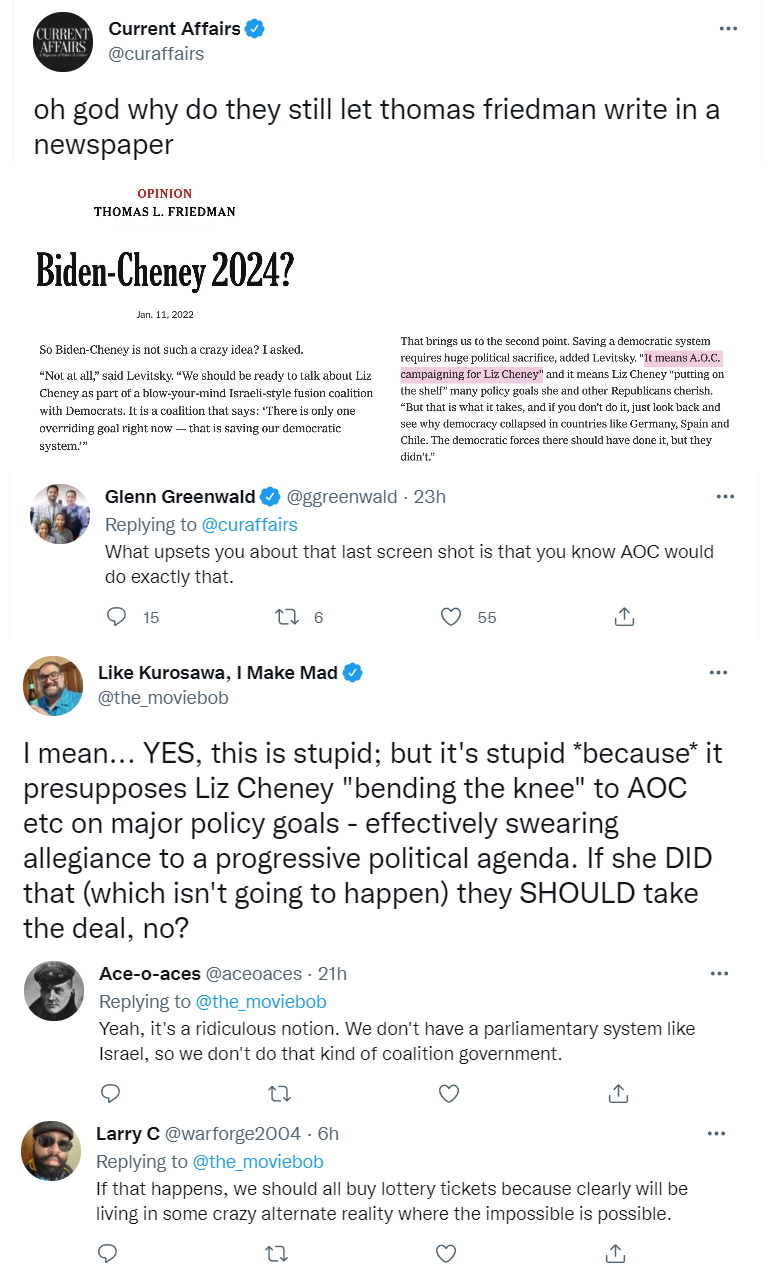Reply to Larry C's tweet

point(110,1253)
